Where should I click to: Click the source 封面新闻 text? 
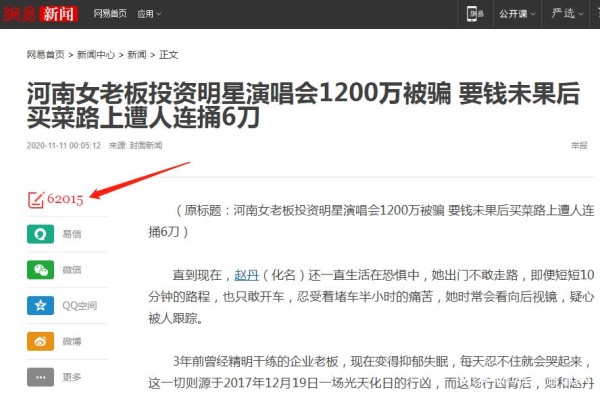146,145
